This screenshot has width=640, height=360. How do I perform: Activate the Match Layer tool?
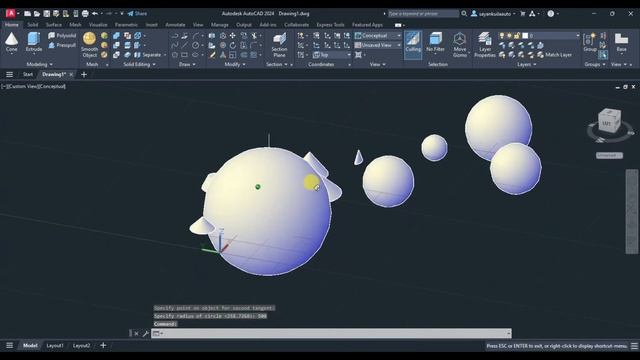tap(554, 55)
